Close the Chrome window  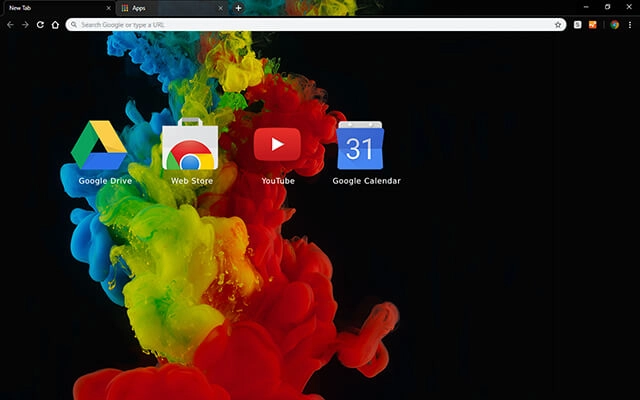(x=629, y=7)
